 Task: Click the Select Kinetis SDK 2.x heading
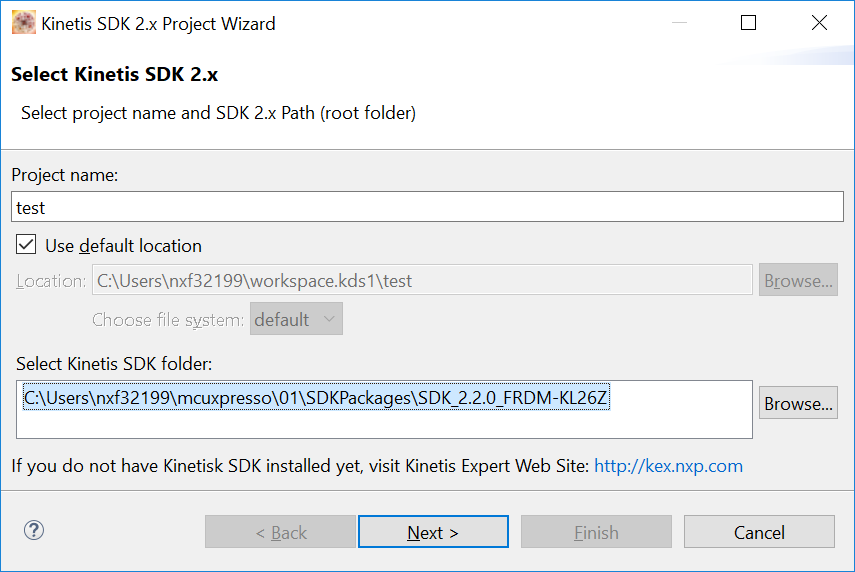click(x=114, y=75)
